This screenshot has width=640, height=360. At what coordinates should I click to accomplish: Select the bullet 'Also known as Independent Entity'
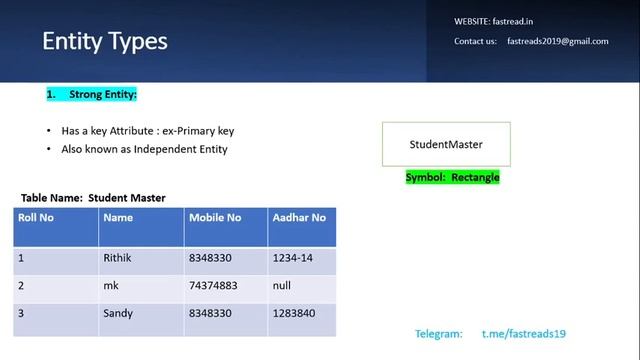tap(144, 149)
